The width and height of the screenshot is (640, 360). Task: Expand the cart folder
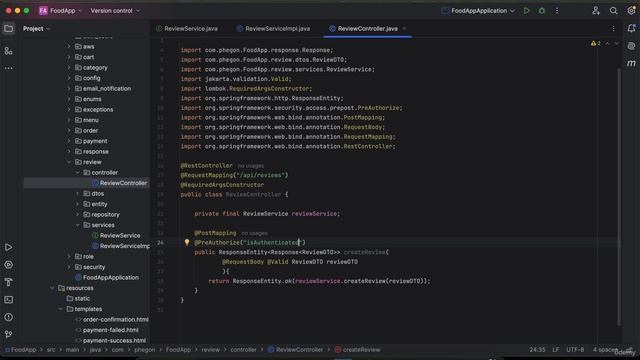point(69,57)
